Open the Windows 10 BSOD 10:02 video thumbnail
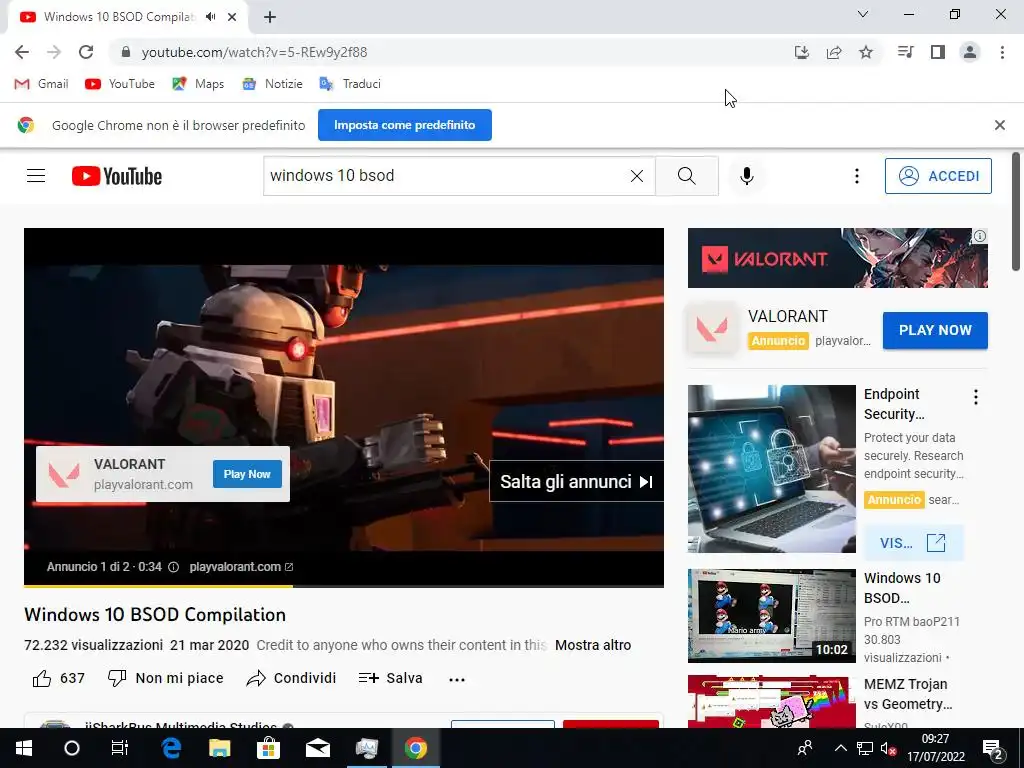Image resolution: width=1024 pixels, height=768 pixels. 771,616
